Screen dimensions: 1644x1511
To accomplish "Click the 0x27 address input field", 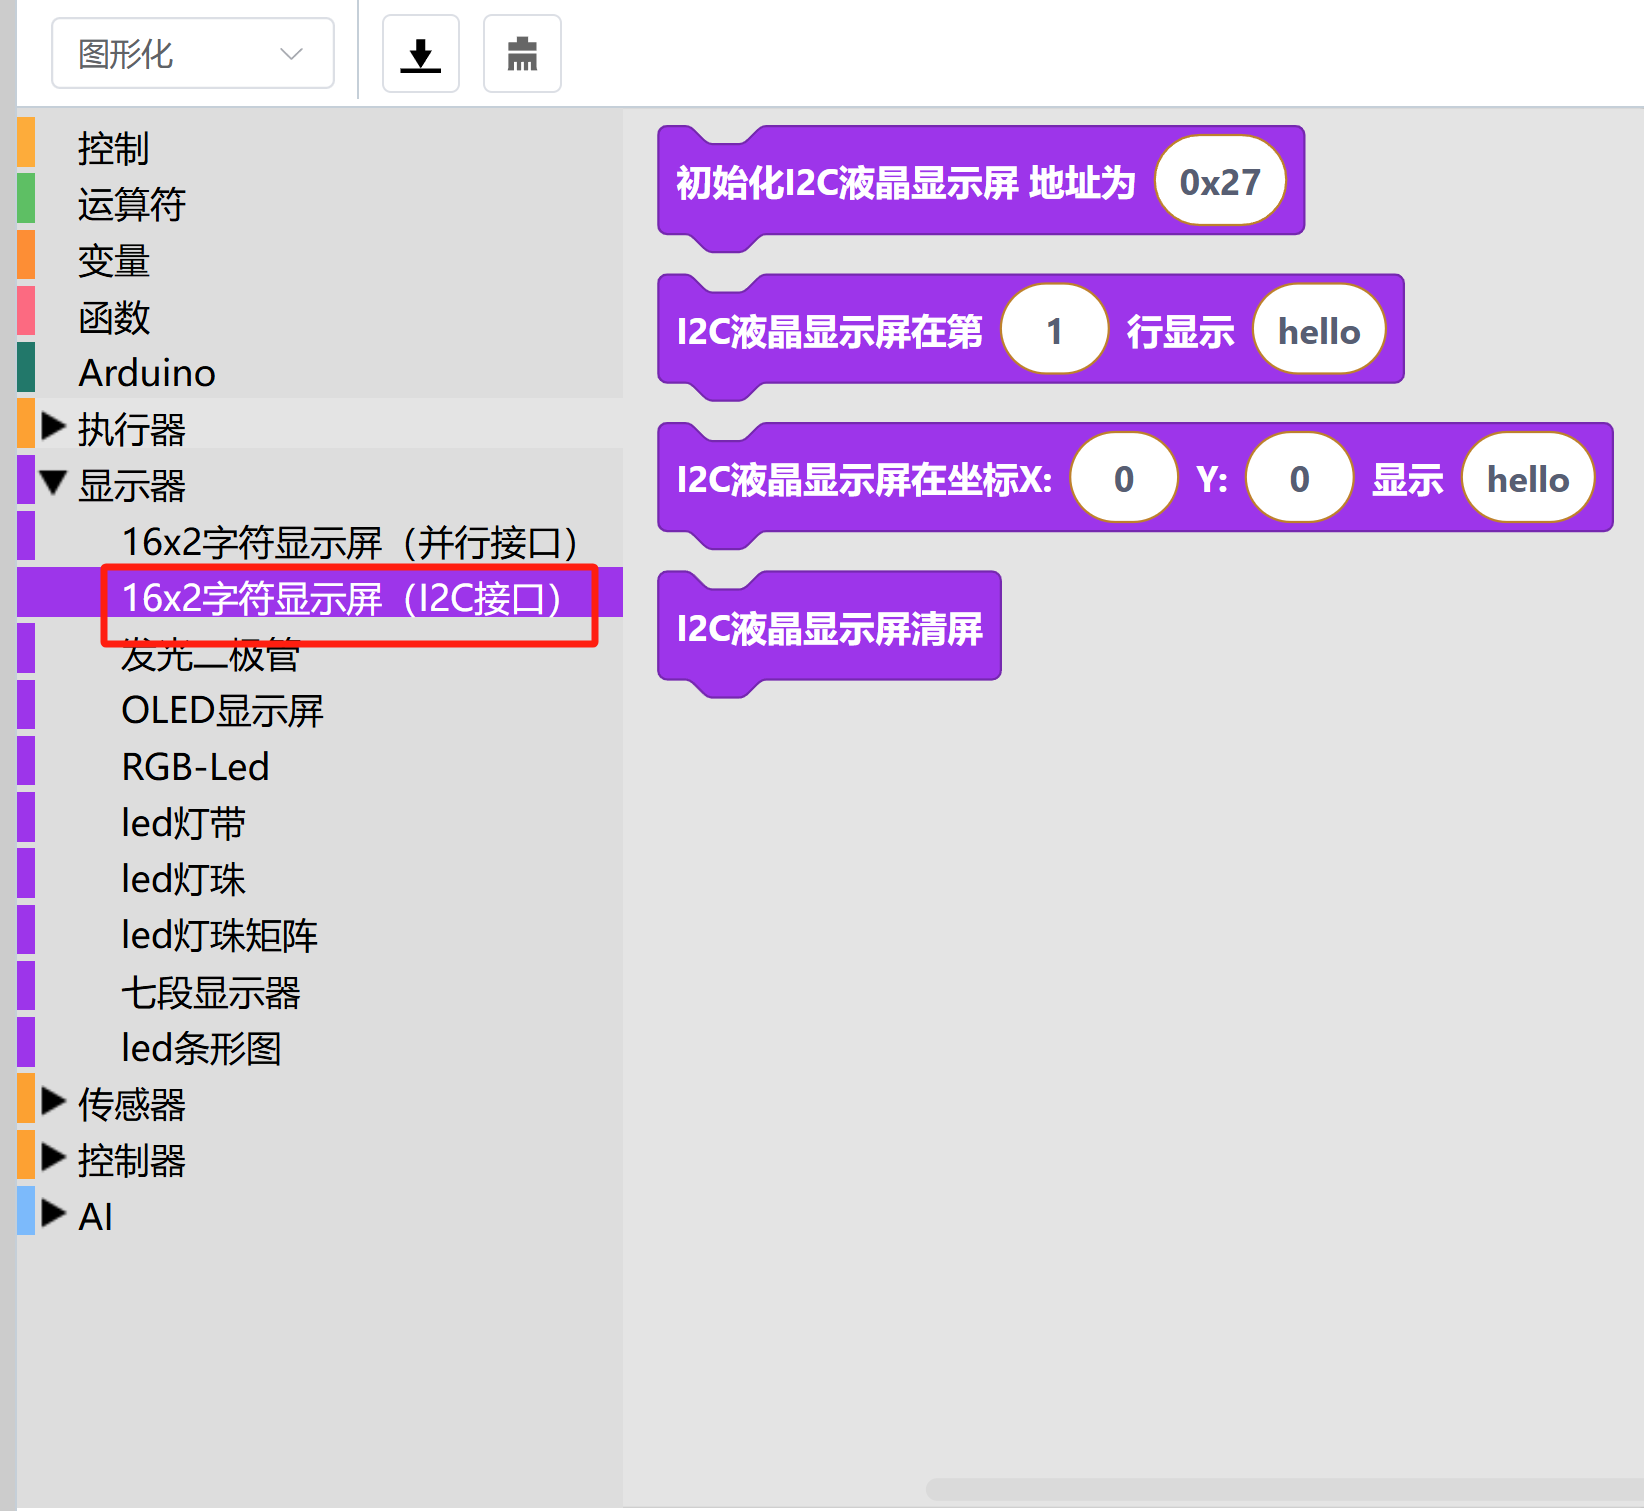I will point(1219,182).
